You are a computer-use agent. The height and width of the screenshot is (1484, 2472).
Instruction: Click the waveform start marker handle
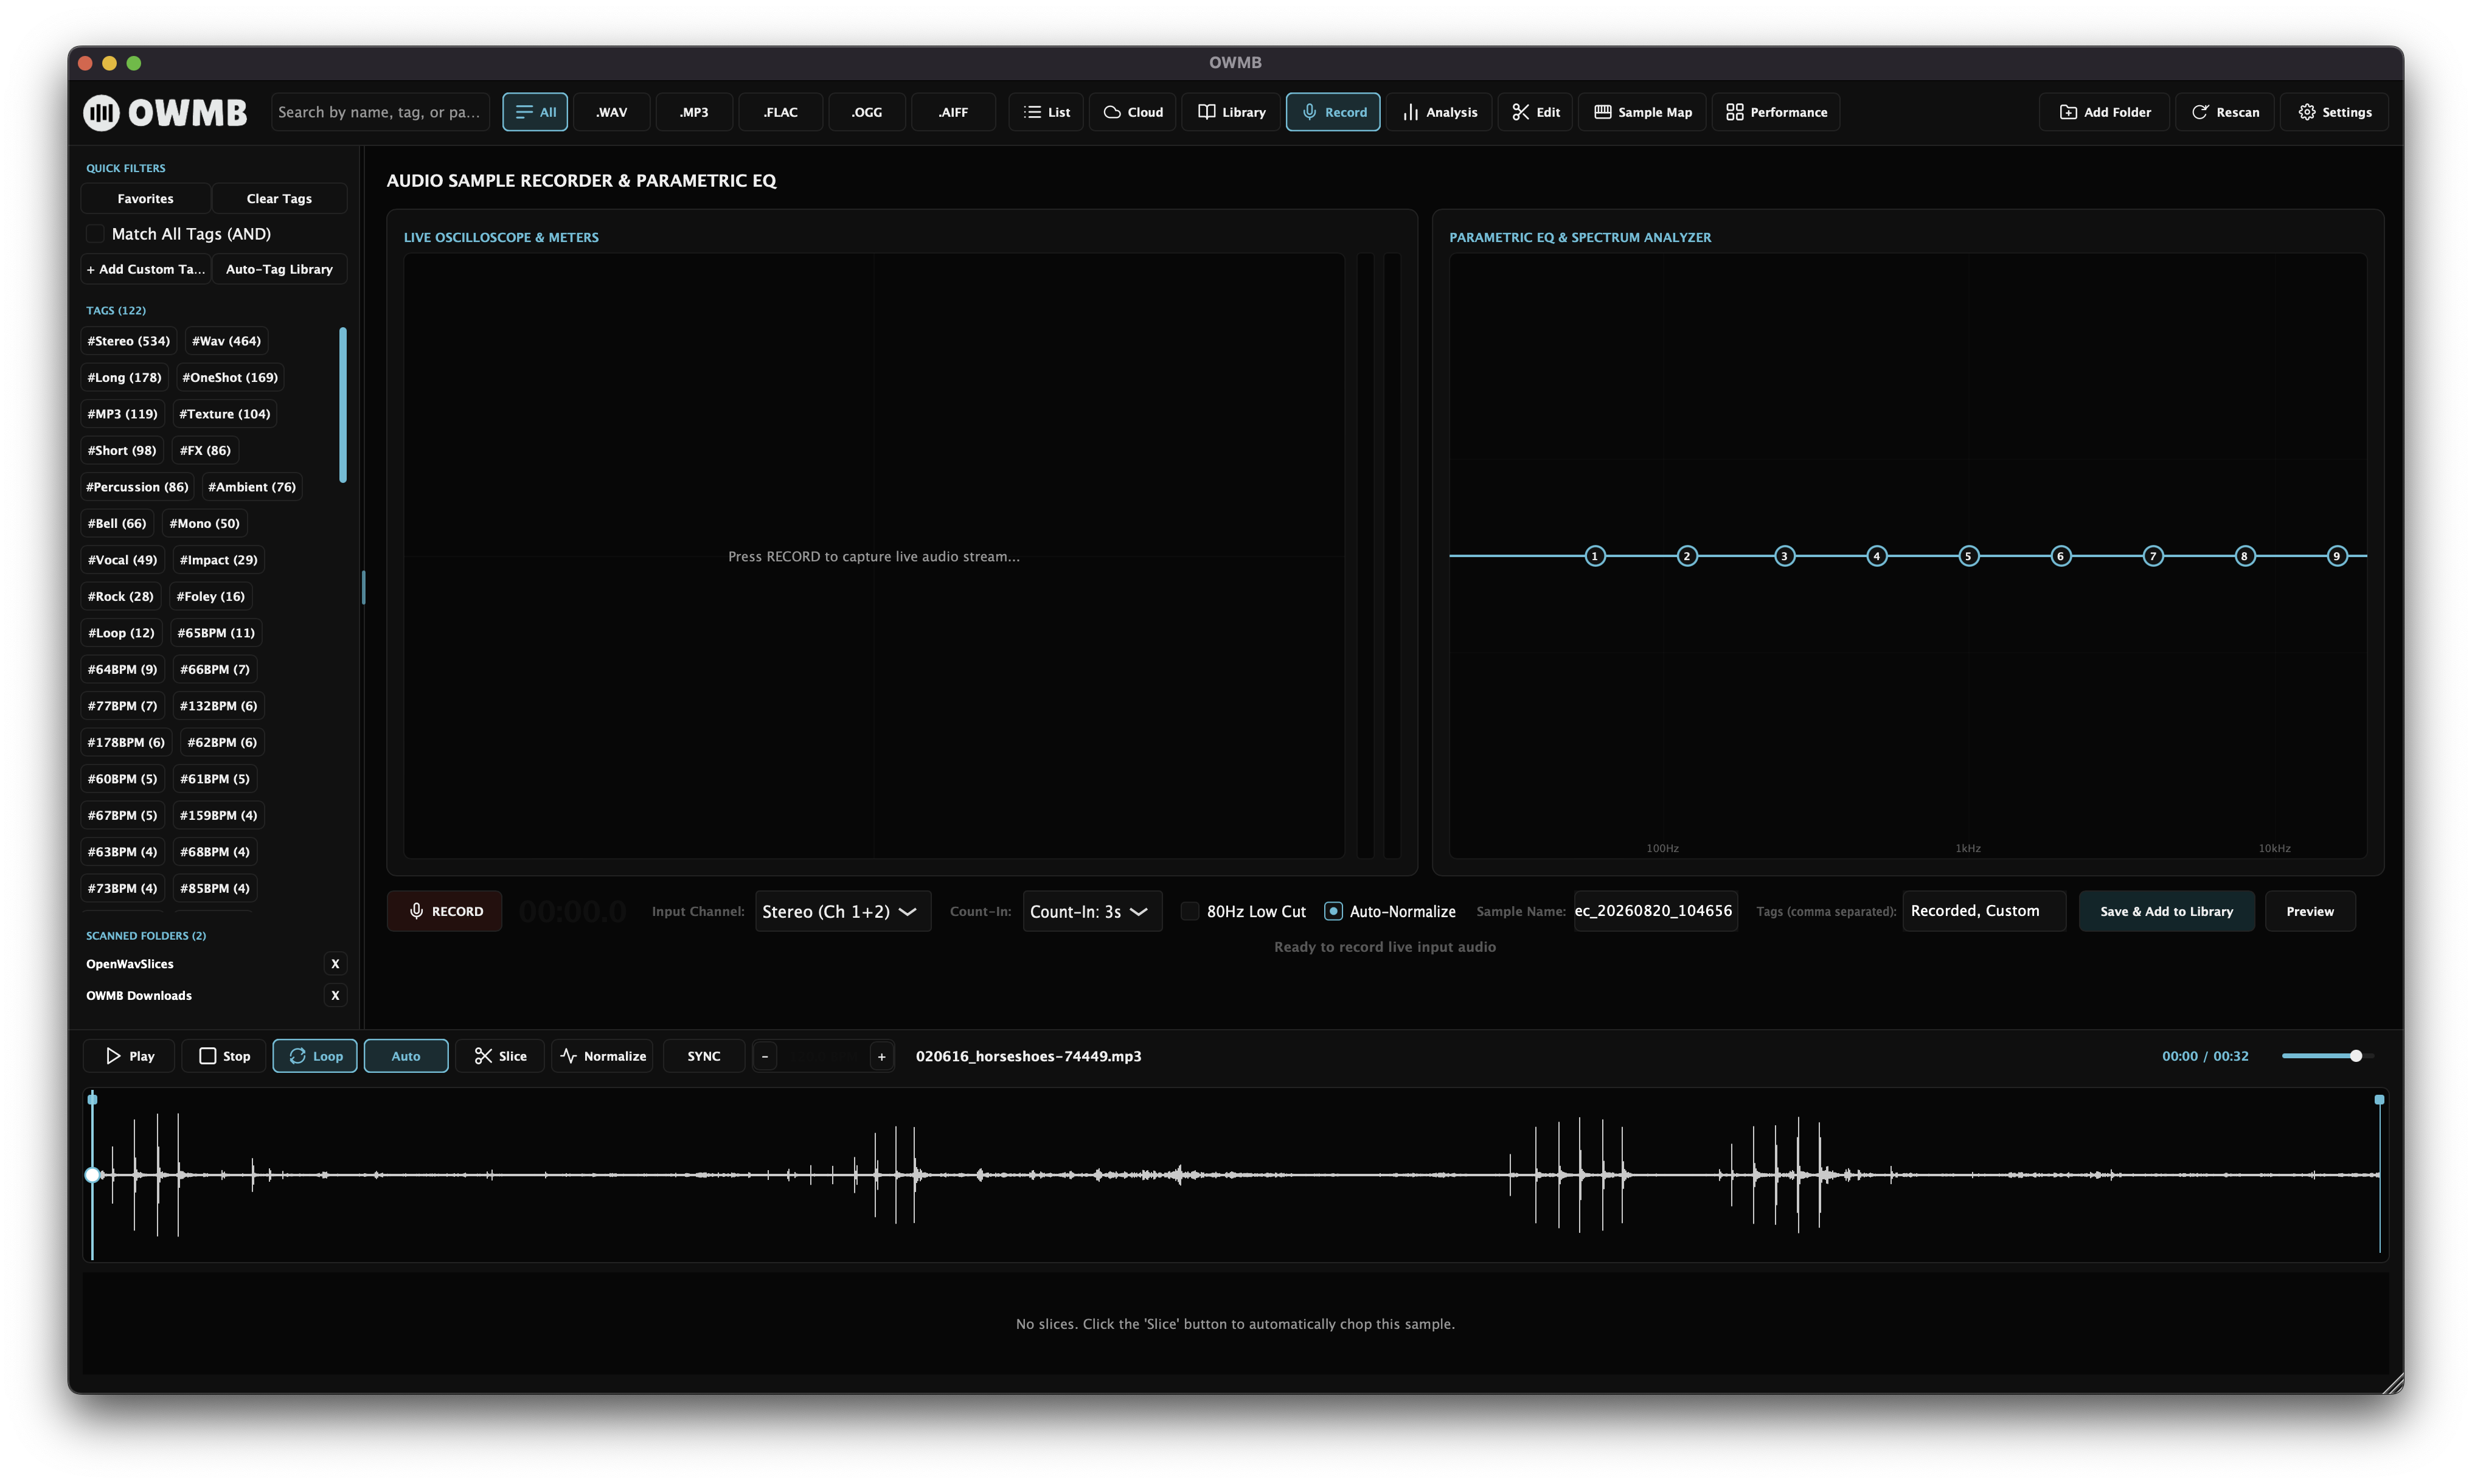click(x=93, y=1100)
